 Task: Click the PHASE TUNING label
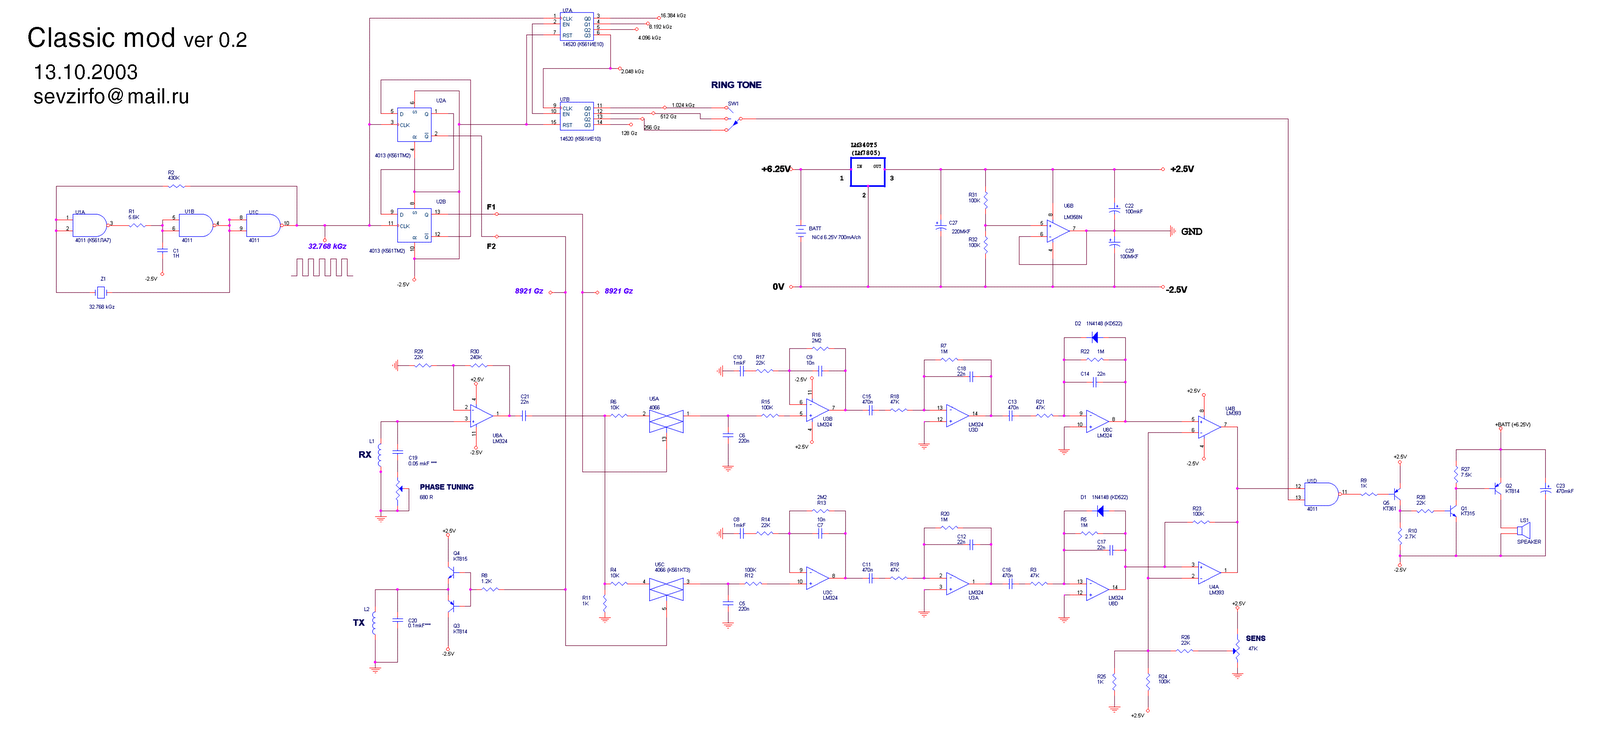[x=447, y=487]
